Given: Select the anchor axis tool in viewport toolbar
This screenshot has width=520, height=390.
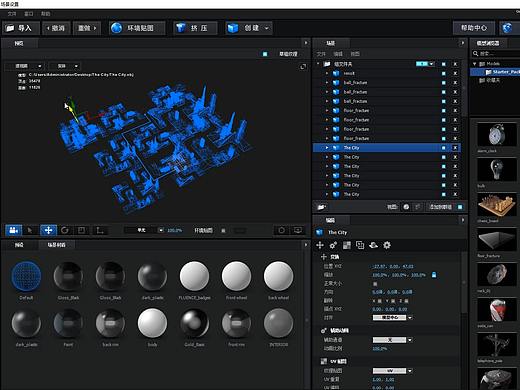Looking at the screenshot, I should tap(100, 230).
